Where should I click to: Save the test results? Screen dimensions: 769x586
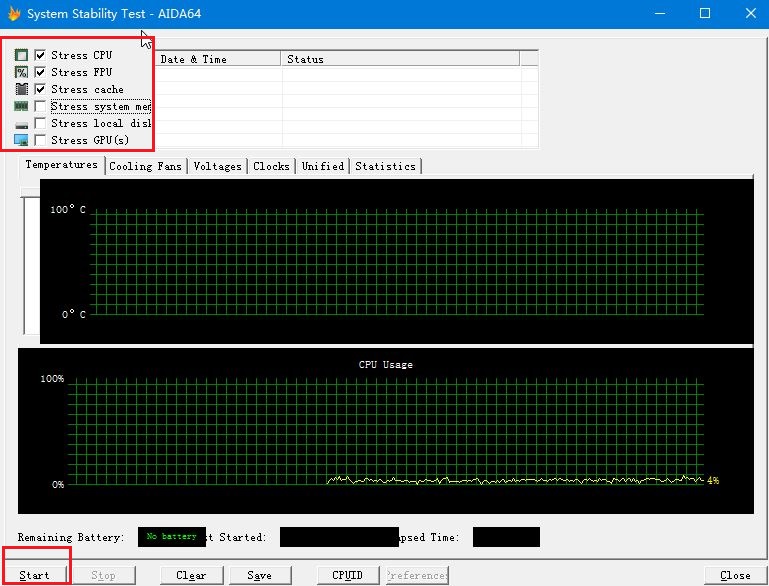[260, 575]
